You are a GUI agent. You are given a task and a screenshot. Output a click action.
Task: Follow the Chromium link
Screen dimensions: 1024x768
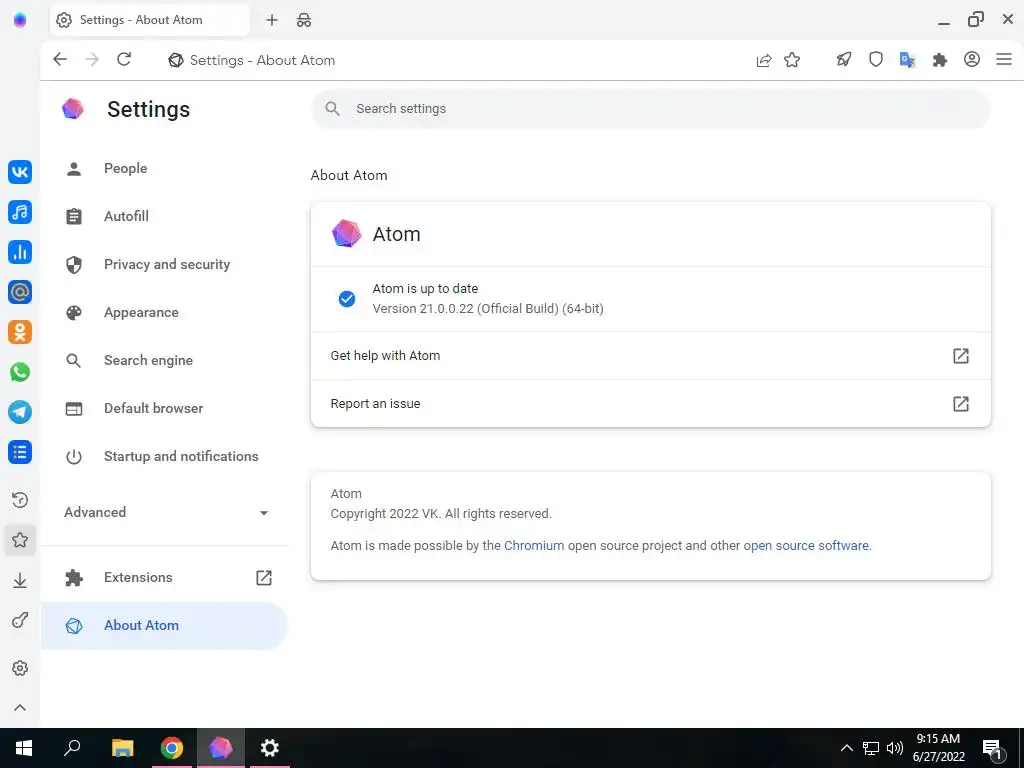click(x=534, y=545)
